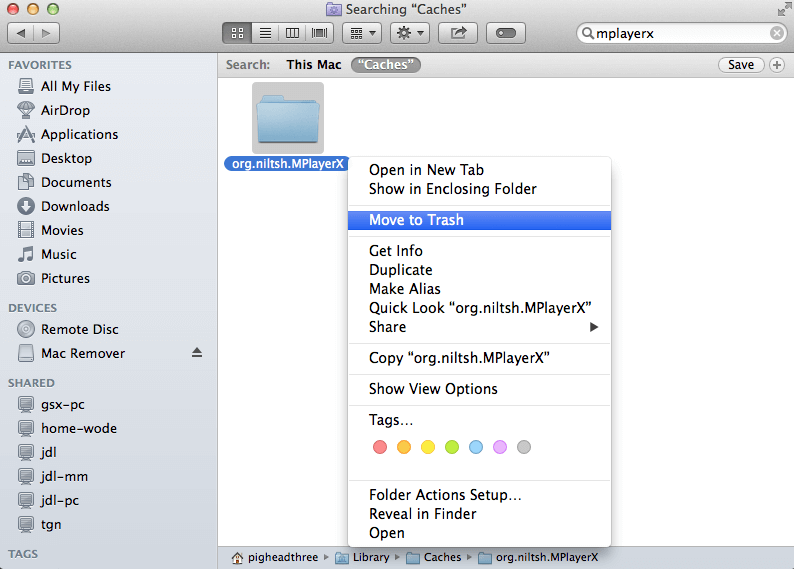Go back with the left arrow button
794x569 pixels.
[x=21, y=33]
